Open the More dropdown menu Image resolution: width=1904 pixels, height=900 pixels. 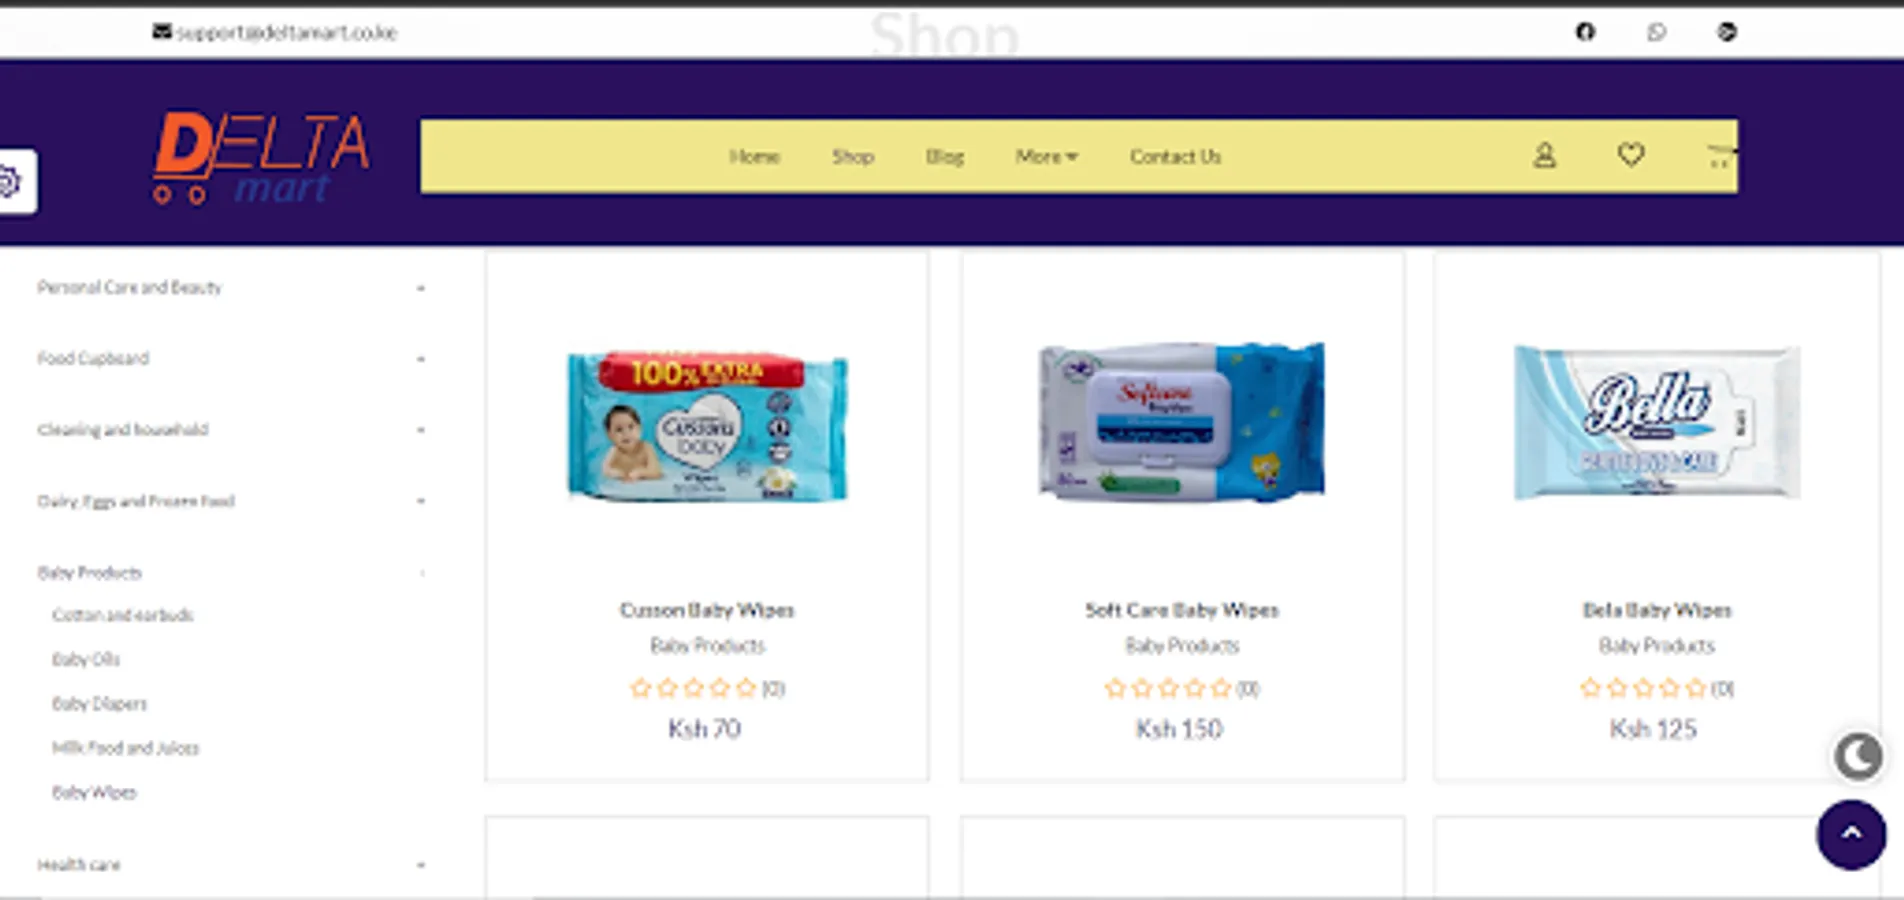click(1046, 156)
